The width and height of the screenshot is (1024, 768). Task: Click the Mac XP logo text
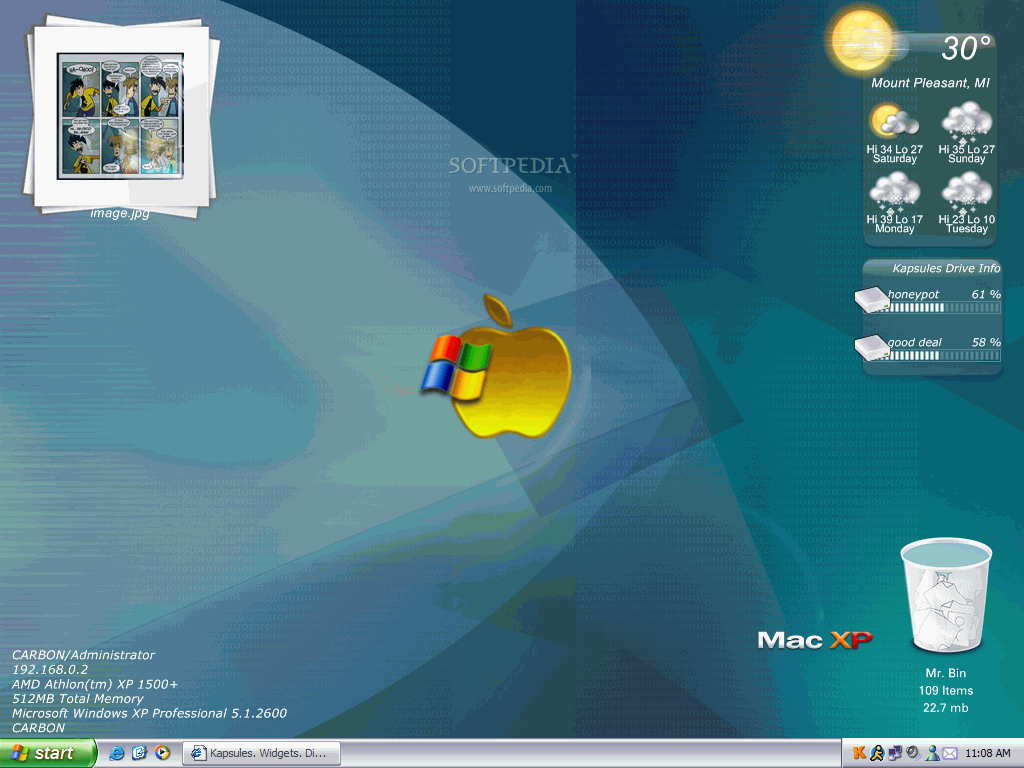(814, 640)
